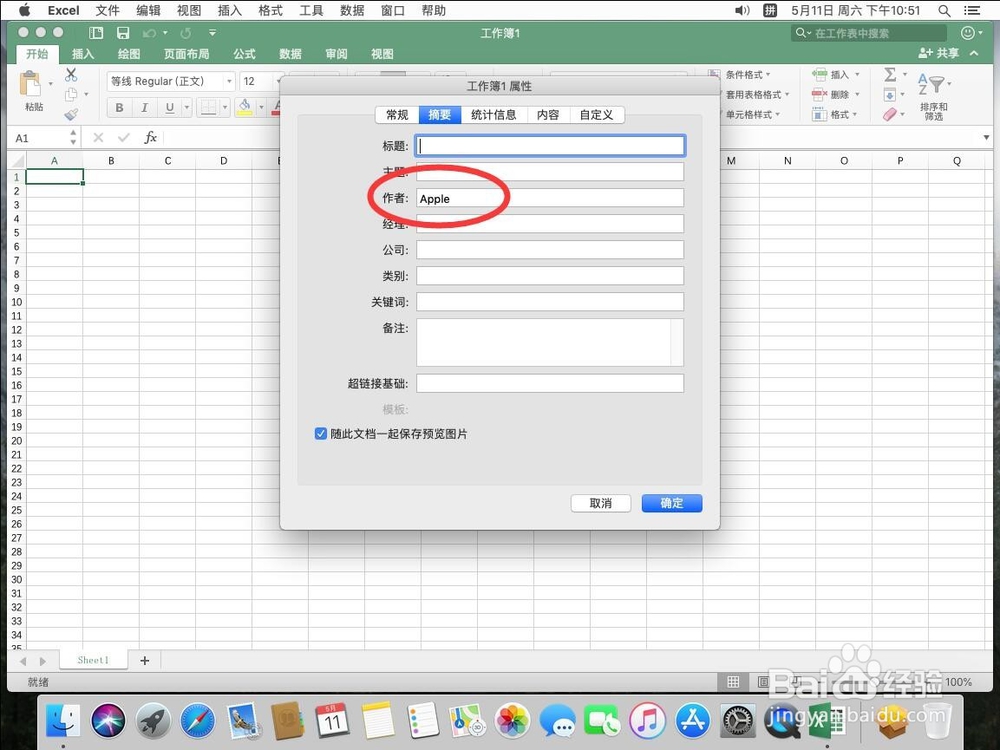Open Sort and Filter tool
Image resolution: width=1000 pixels, height=750 pixels.
click(x=934, y=96)
